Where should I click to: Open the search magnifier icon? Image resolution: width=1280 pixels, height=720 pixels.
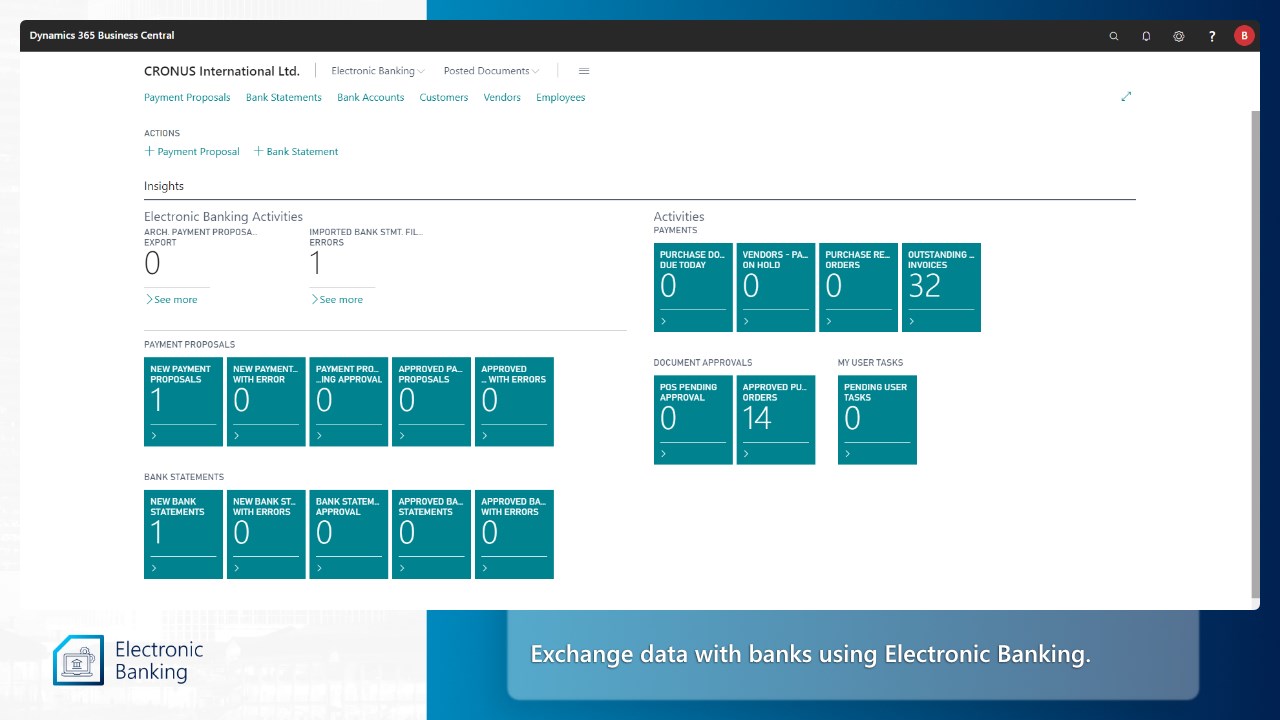(1114, 36)
